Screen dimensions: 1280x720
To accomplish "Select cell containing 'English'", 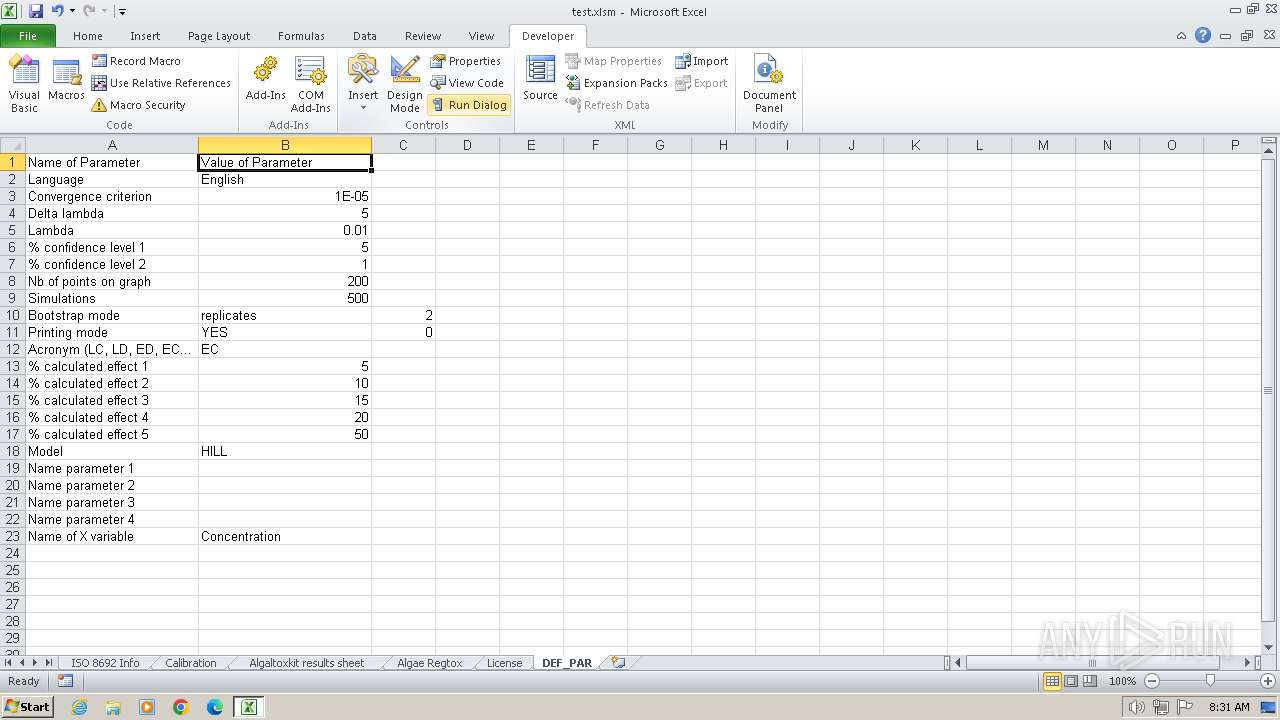I will 285,179.
